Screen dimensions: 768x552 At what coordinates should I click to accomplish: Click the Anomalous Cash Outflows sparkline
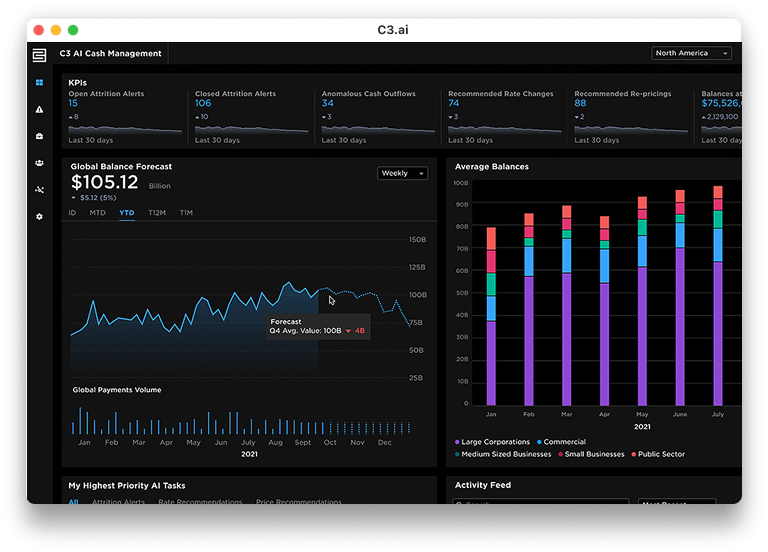(378, 129)
